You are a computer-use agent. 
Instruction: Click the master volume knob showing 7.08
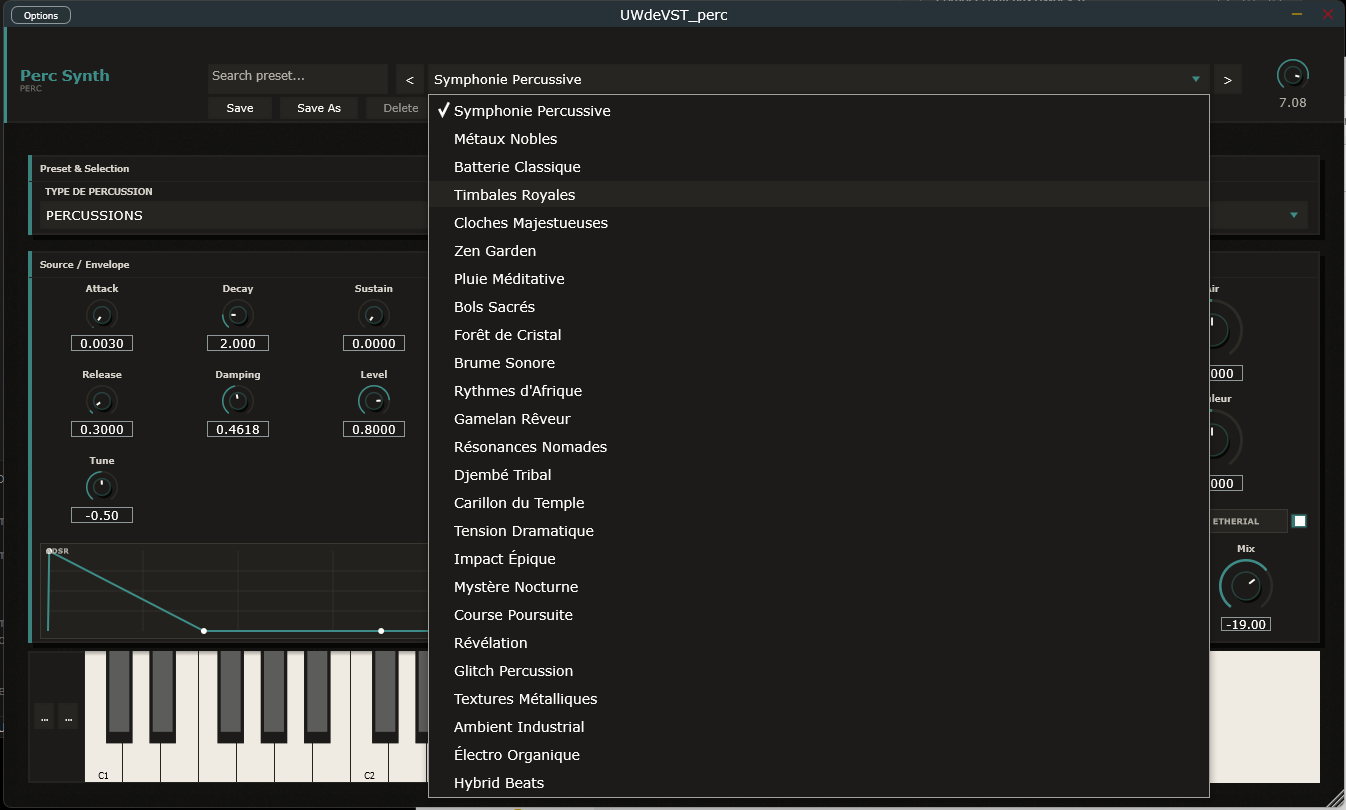(1292, 75)
